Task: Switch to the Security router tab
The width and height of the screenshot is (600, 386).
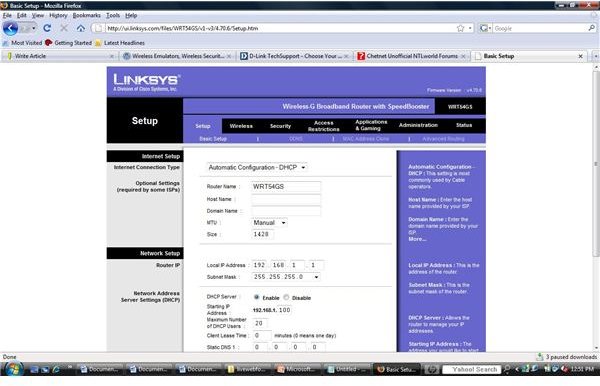Action: click(x=280, y=126)
